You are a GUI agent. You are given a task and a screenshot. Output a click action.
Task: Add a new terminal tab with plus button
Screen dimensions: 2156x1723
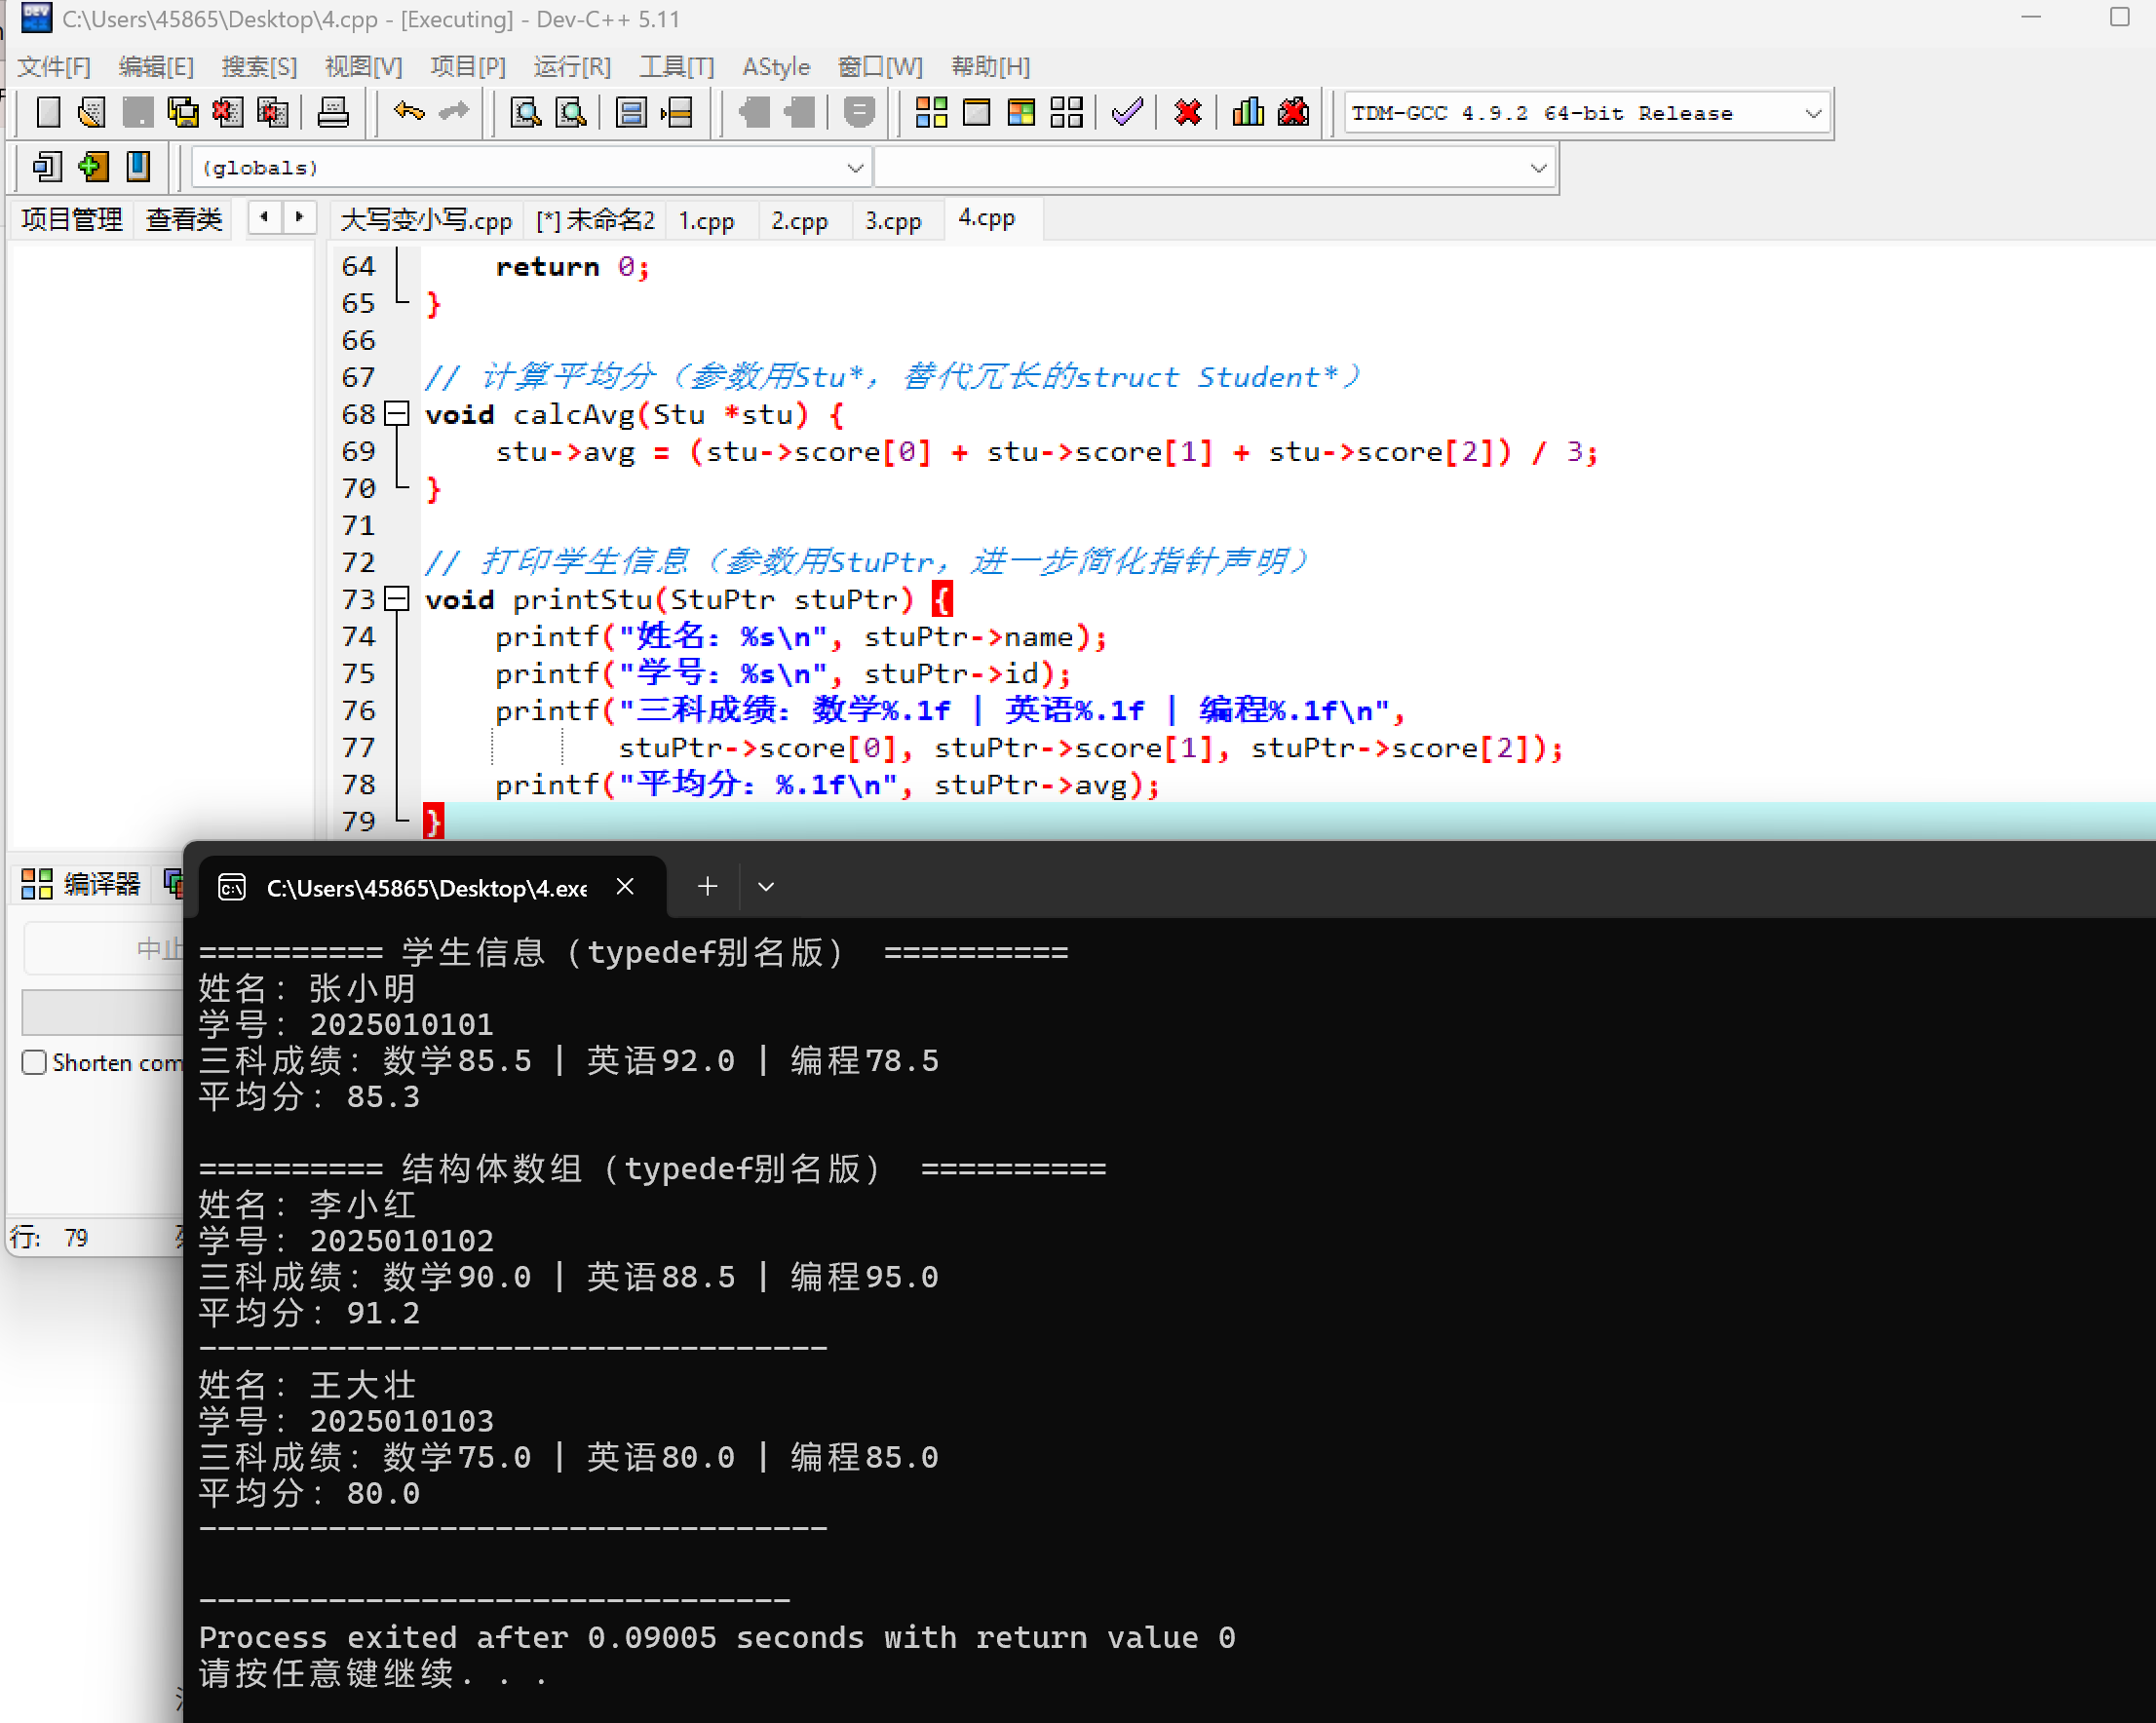(707, 887)
